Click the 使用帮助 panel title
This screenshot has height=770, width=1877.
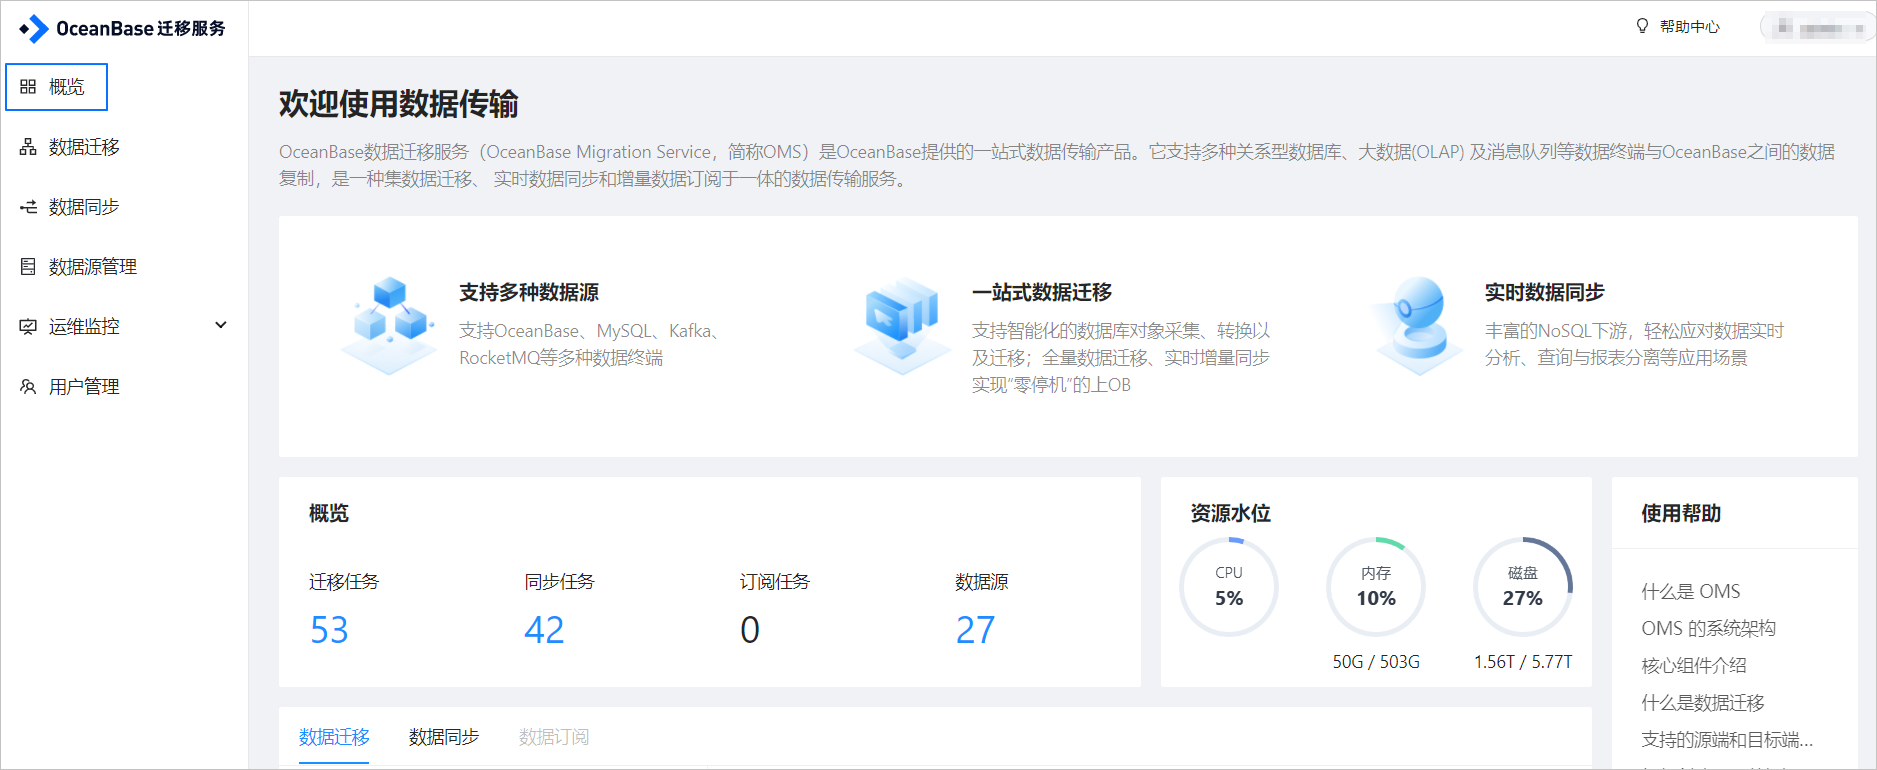point(1682,514)
